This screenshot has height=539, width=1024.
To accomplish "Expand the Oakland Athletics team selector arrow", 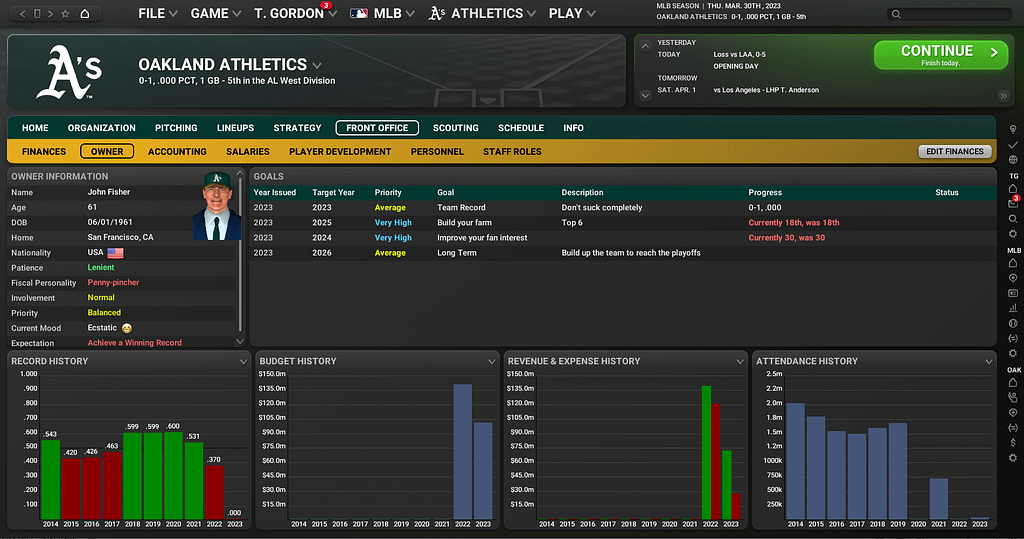I will coord(317,65).
